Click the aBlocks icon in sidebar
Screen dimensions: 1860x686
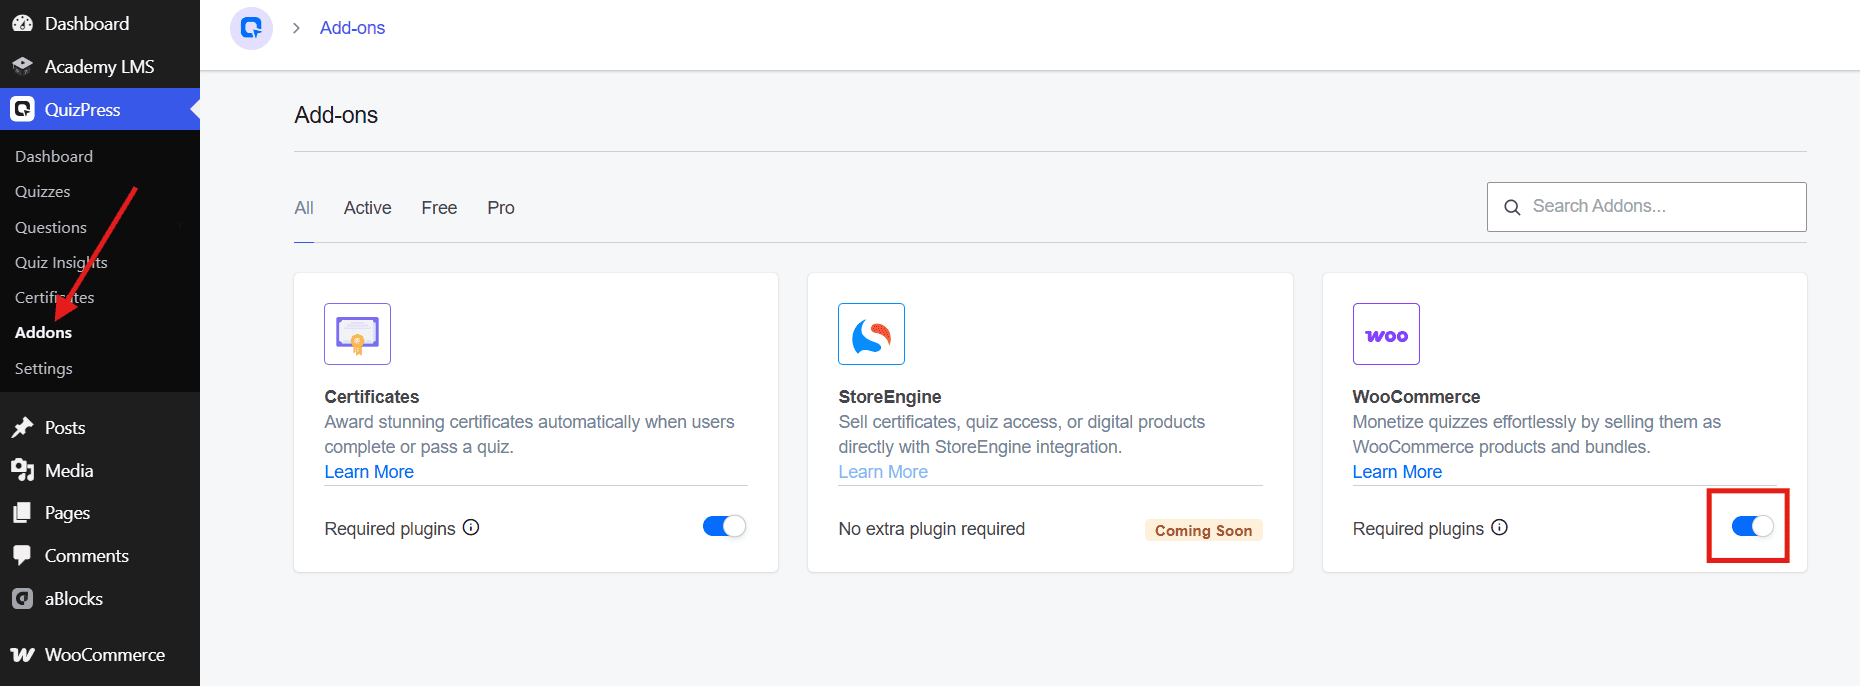coord(22,599)
